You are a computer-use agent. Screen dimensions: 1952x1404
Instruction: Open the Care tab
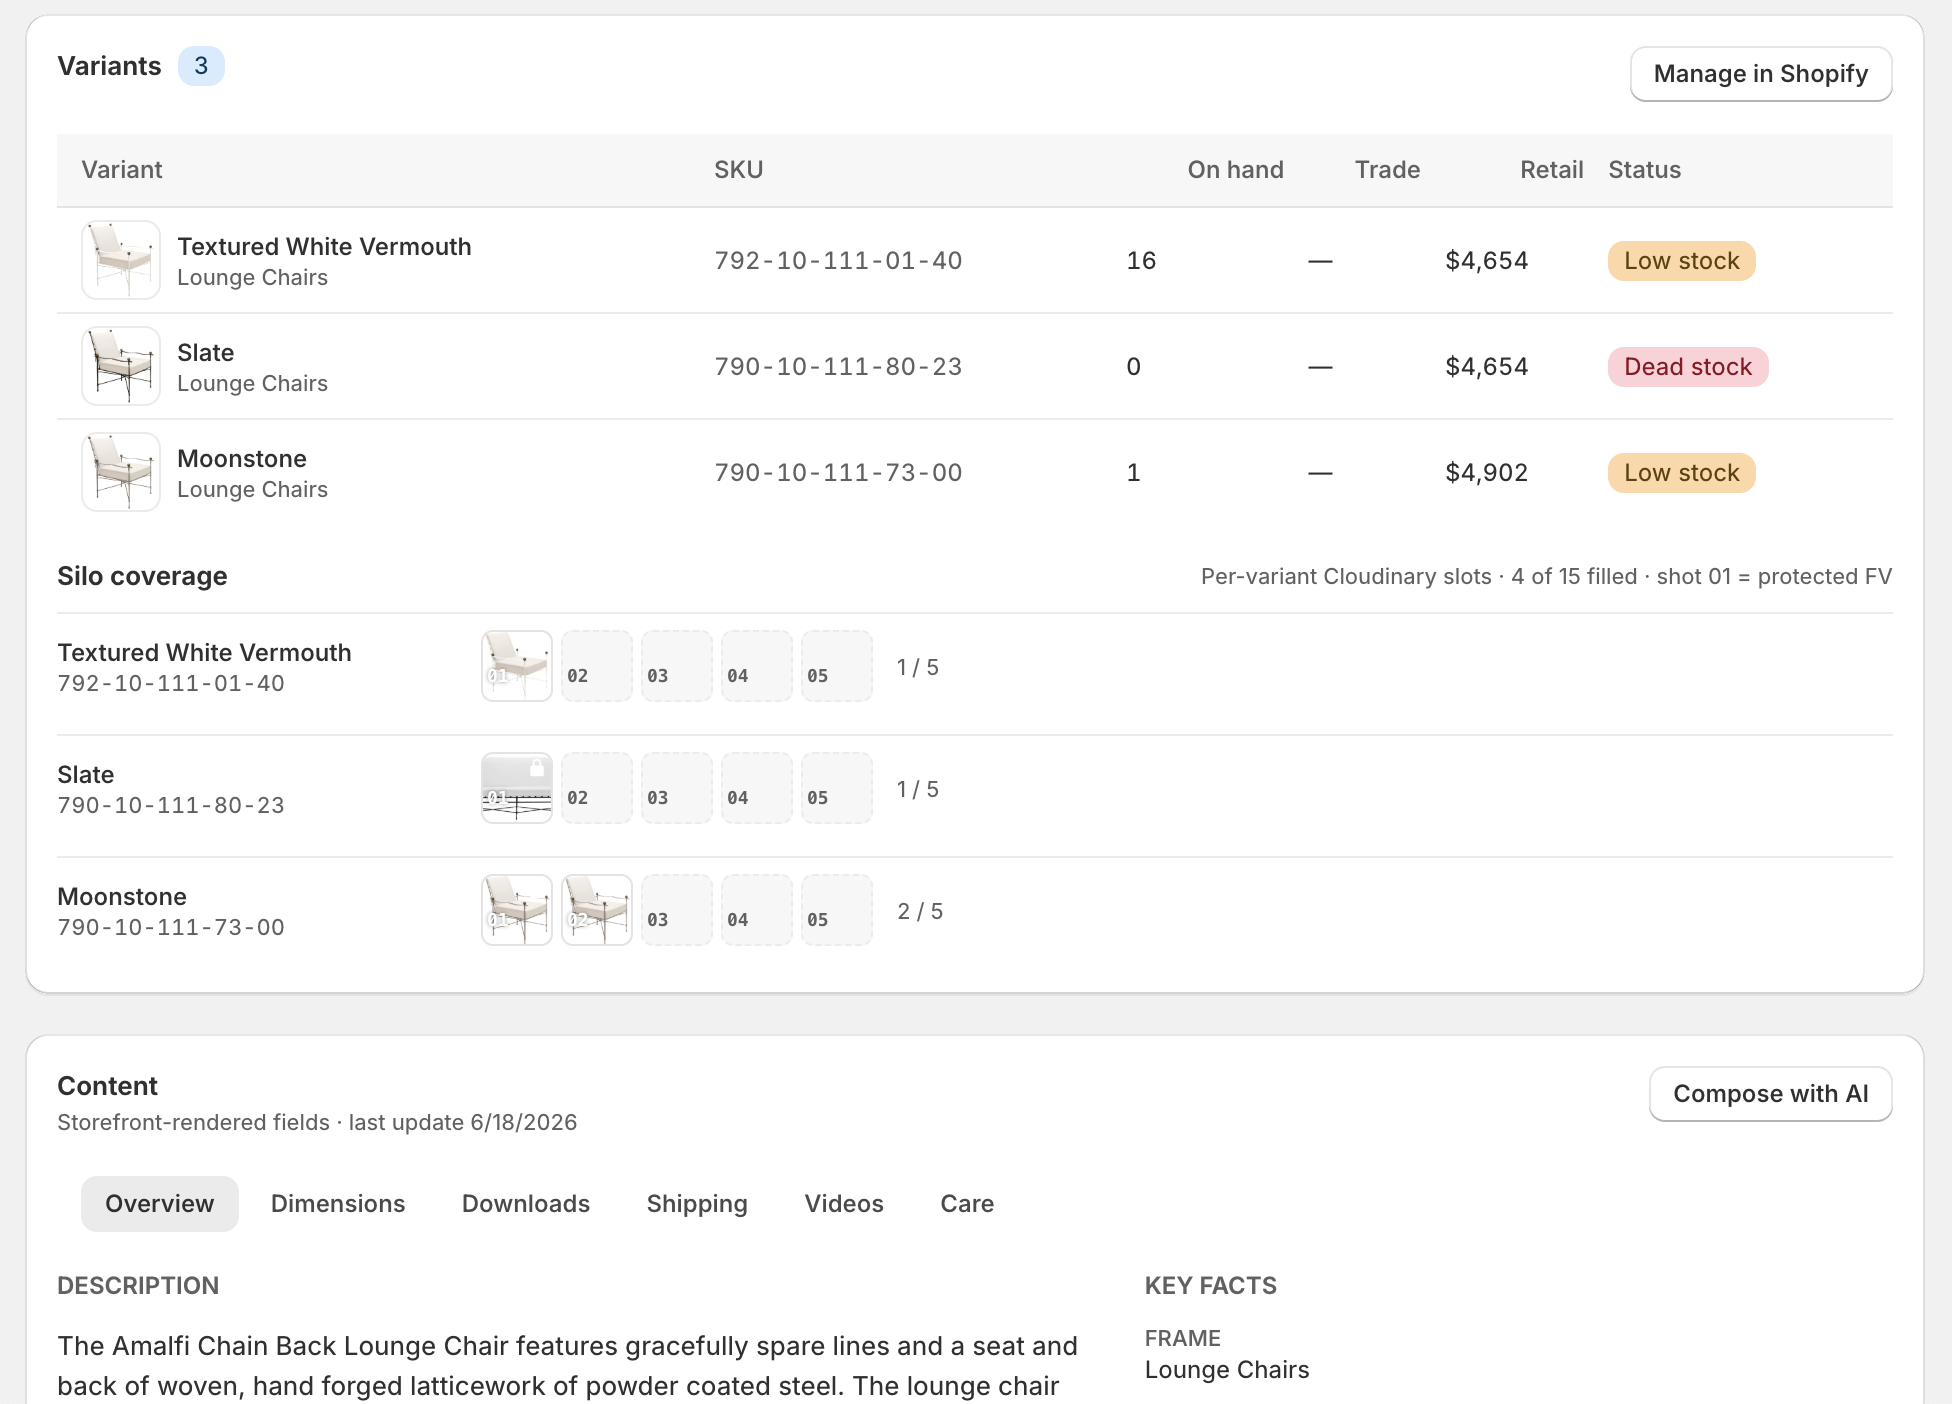coord(967,1204)
